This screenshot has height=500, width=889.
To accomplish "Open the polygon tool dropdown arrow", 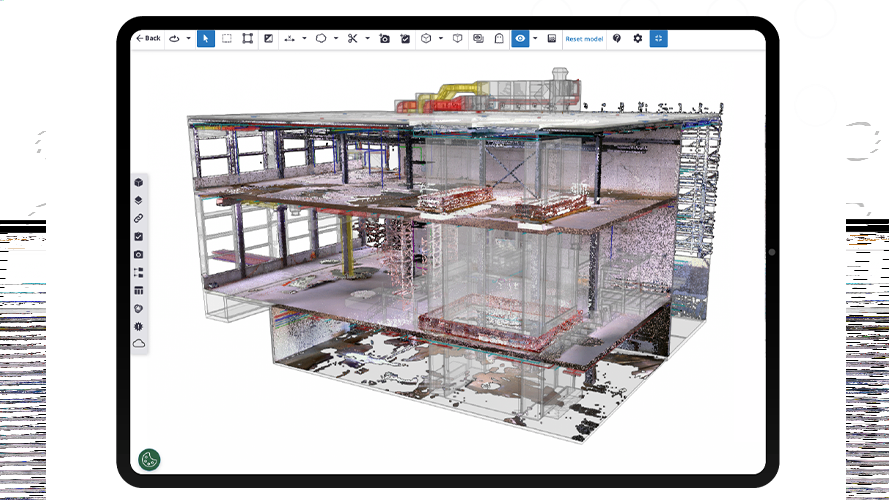I will [336, 39].
